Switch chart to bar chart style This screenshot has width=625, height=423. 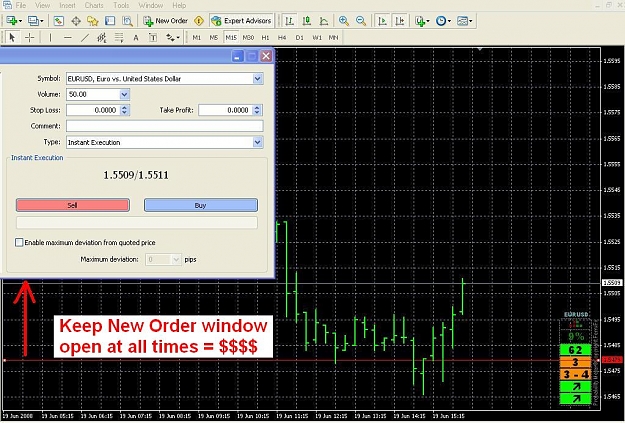(x=290, y=21)
